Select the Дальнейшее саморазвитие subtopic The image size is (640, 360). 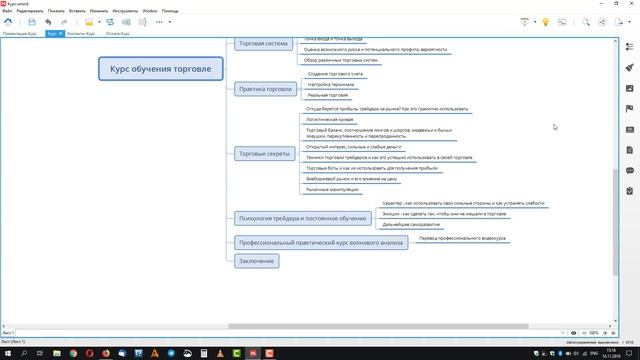411,224
